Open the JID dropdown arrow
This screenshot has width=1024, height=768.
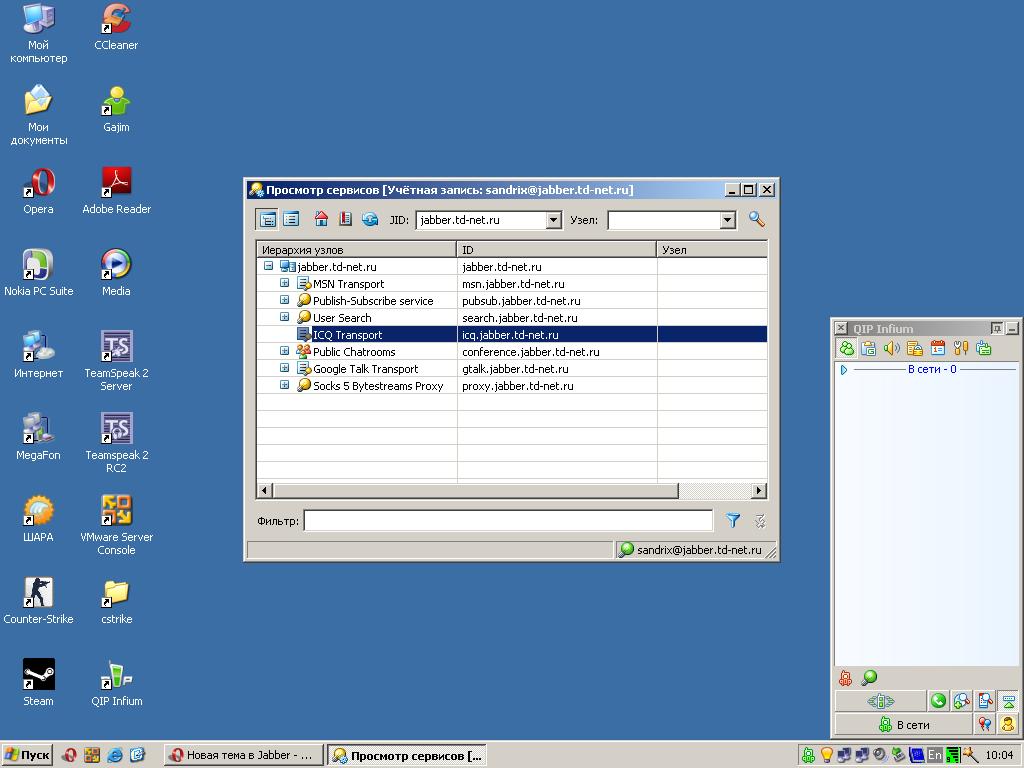click(553, 220)
